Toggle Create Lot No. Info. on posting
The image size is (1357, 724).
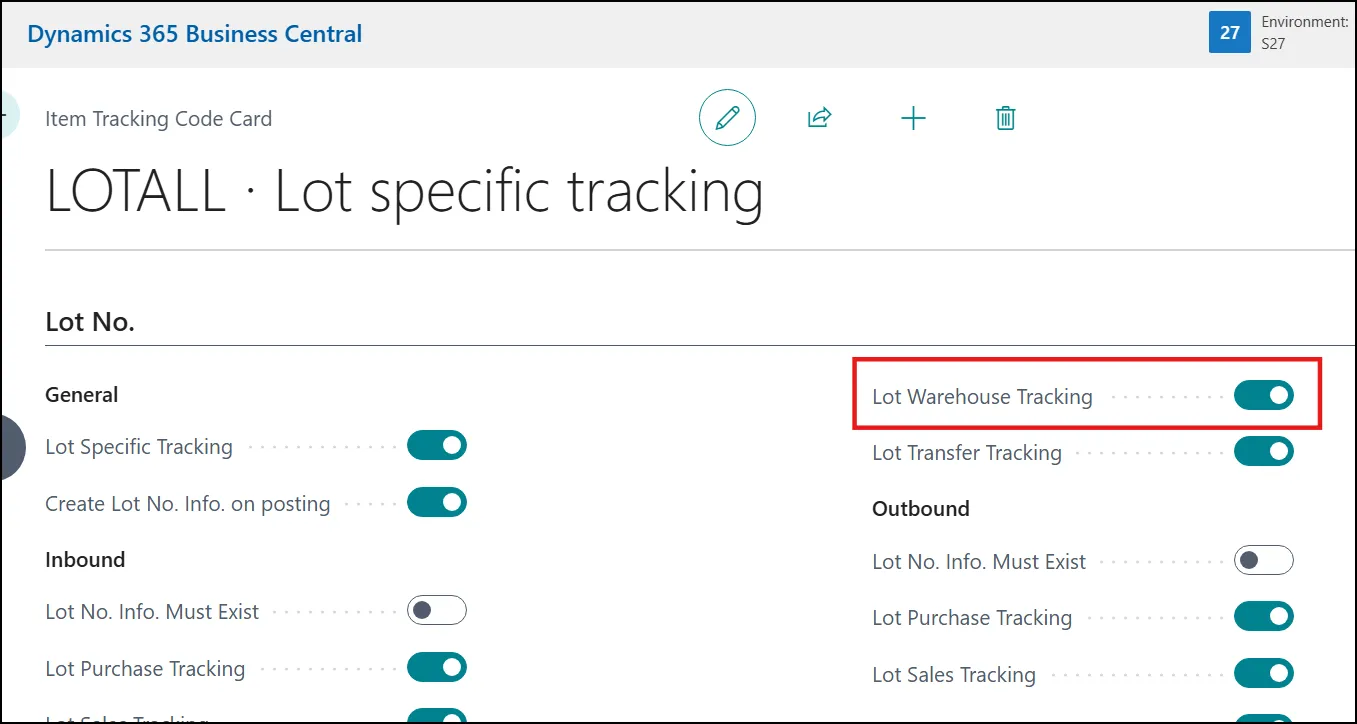437,502
